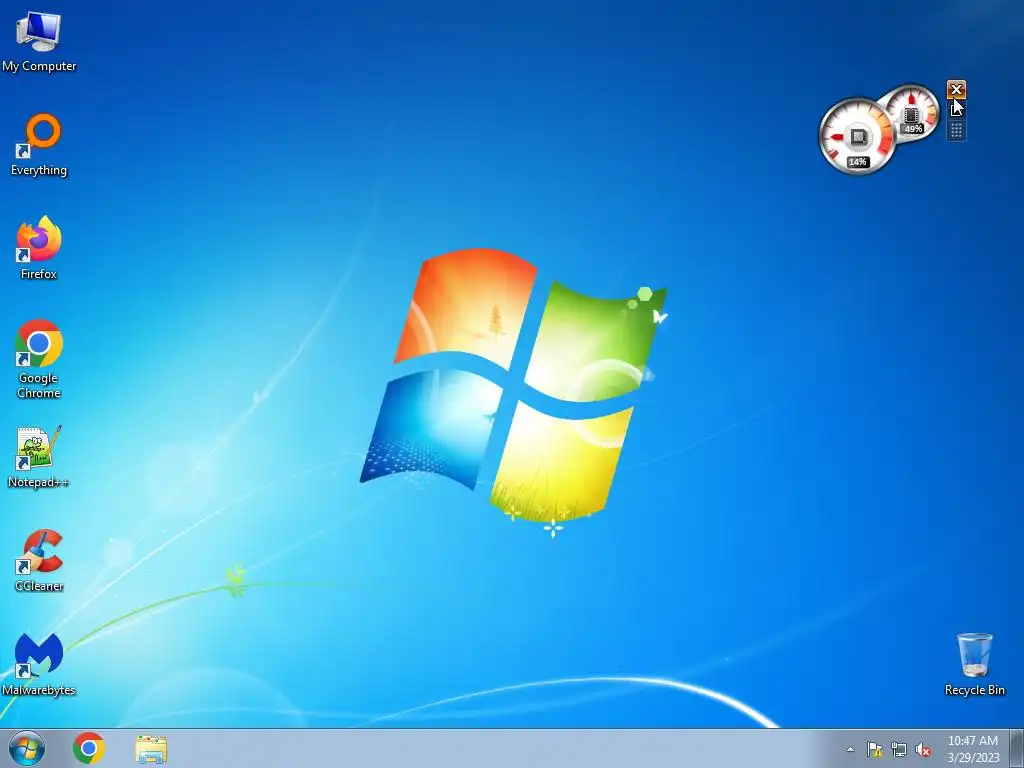Click the CPU usage dial showing 14%
Viewport: 1024px width, 768px height.
[x=857, y=137]
